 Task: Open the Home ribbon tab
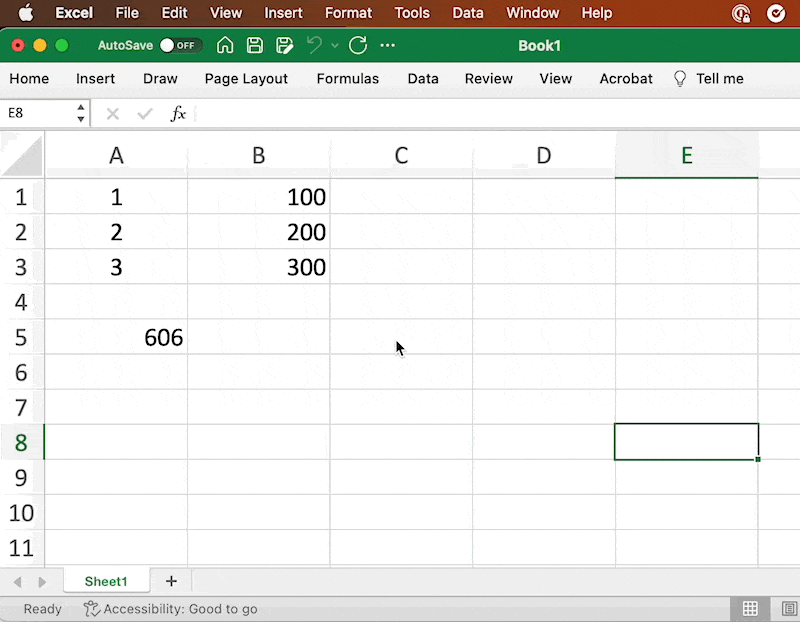click(x=29, y=79)
